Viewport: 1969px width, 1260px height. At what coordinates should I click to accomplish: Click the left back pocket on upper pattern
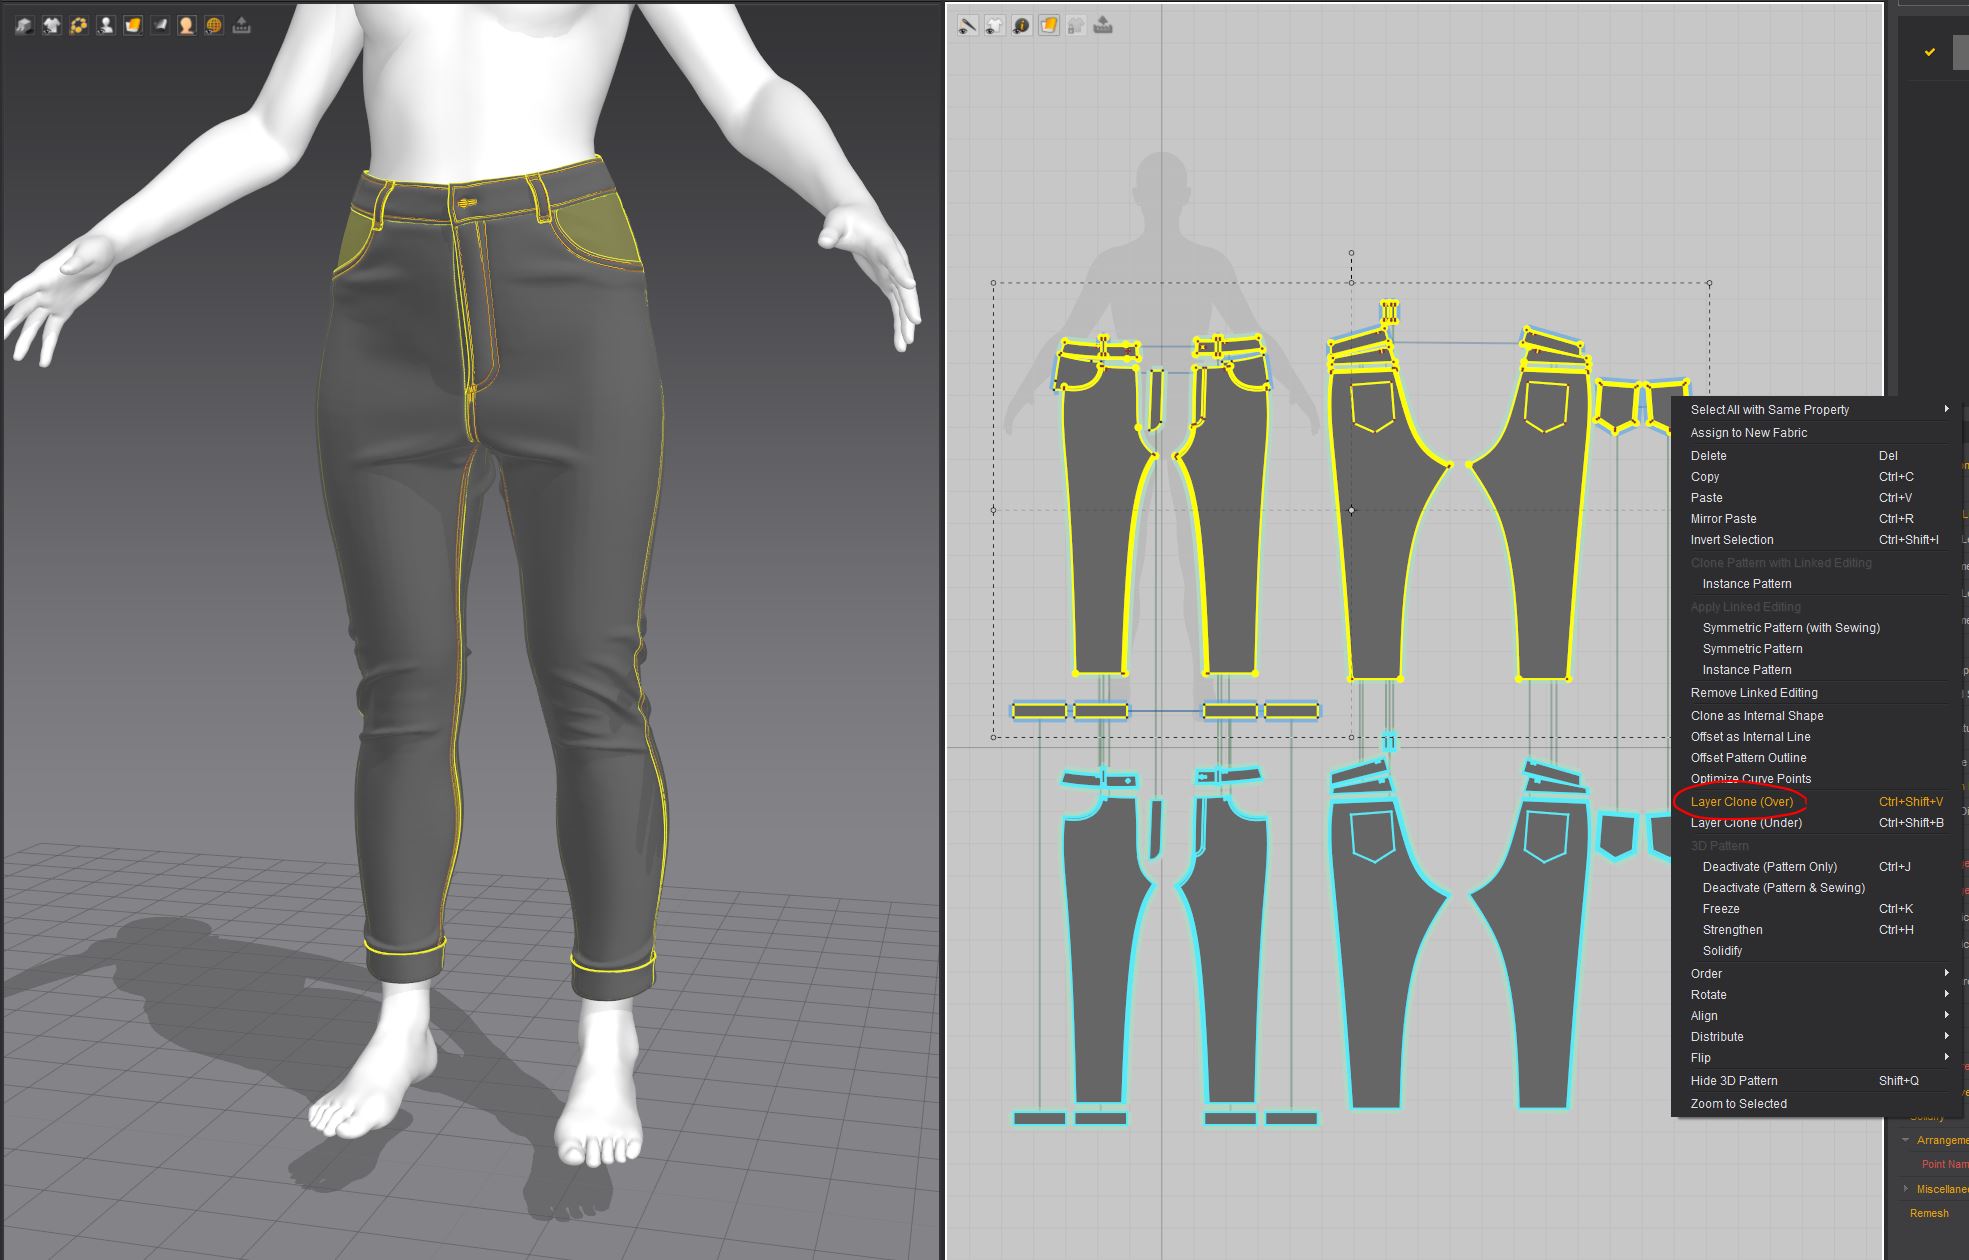coord(1373,404)
